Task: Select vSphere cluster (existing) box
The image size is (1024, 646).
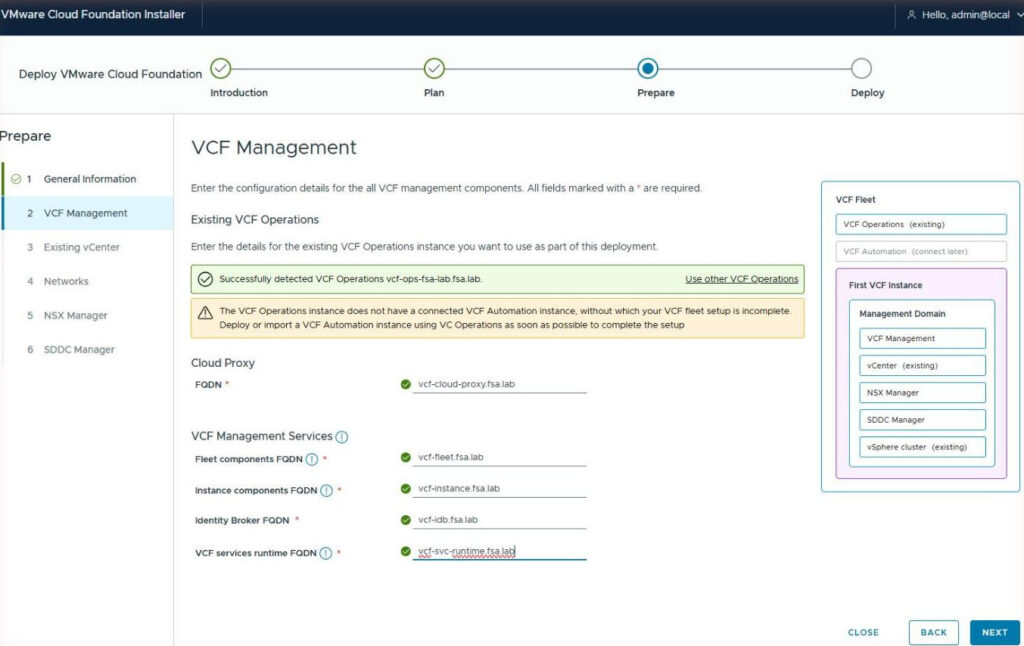Action: pyautogui.click(x=922, y=447)
